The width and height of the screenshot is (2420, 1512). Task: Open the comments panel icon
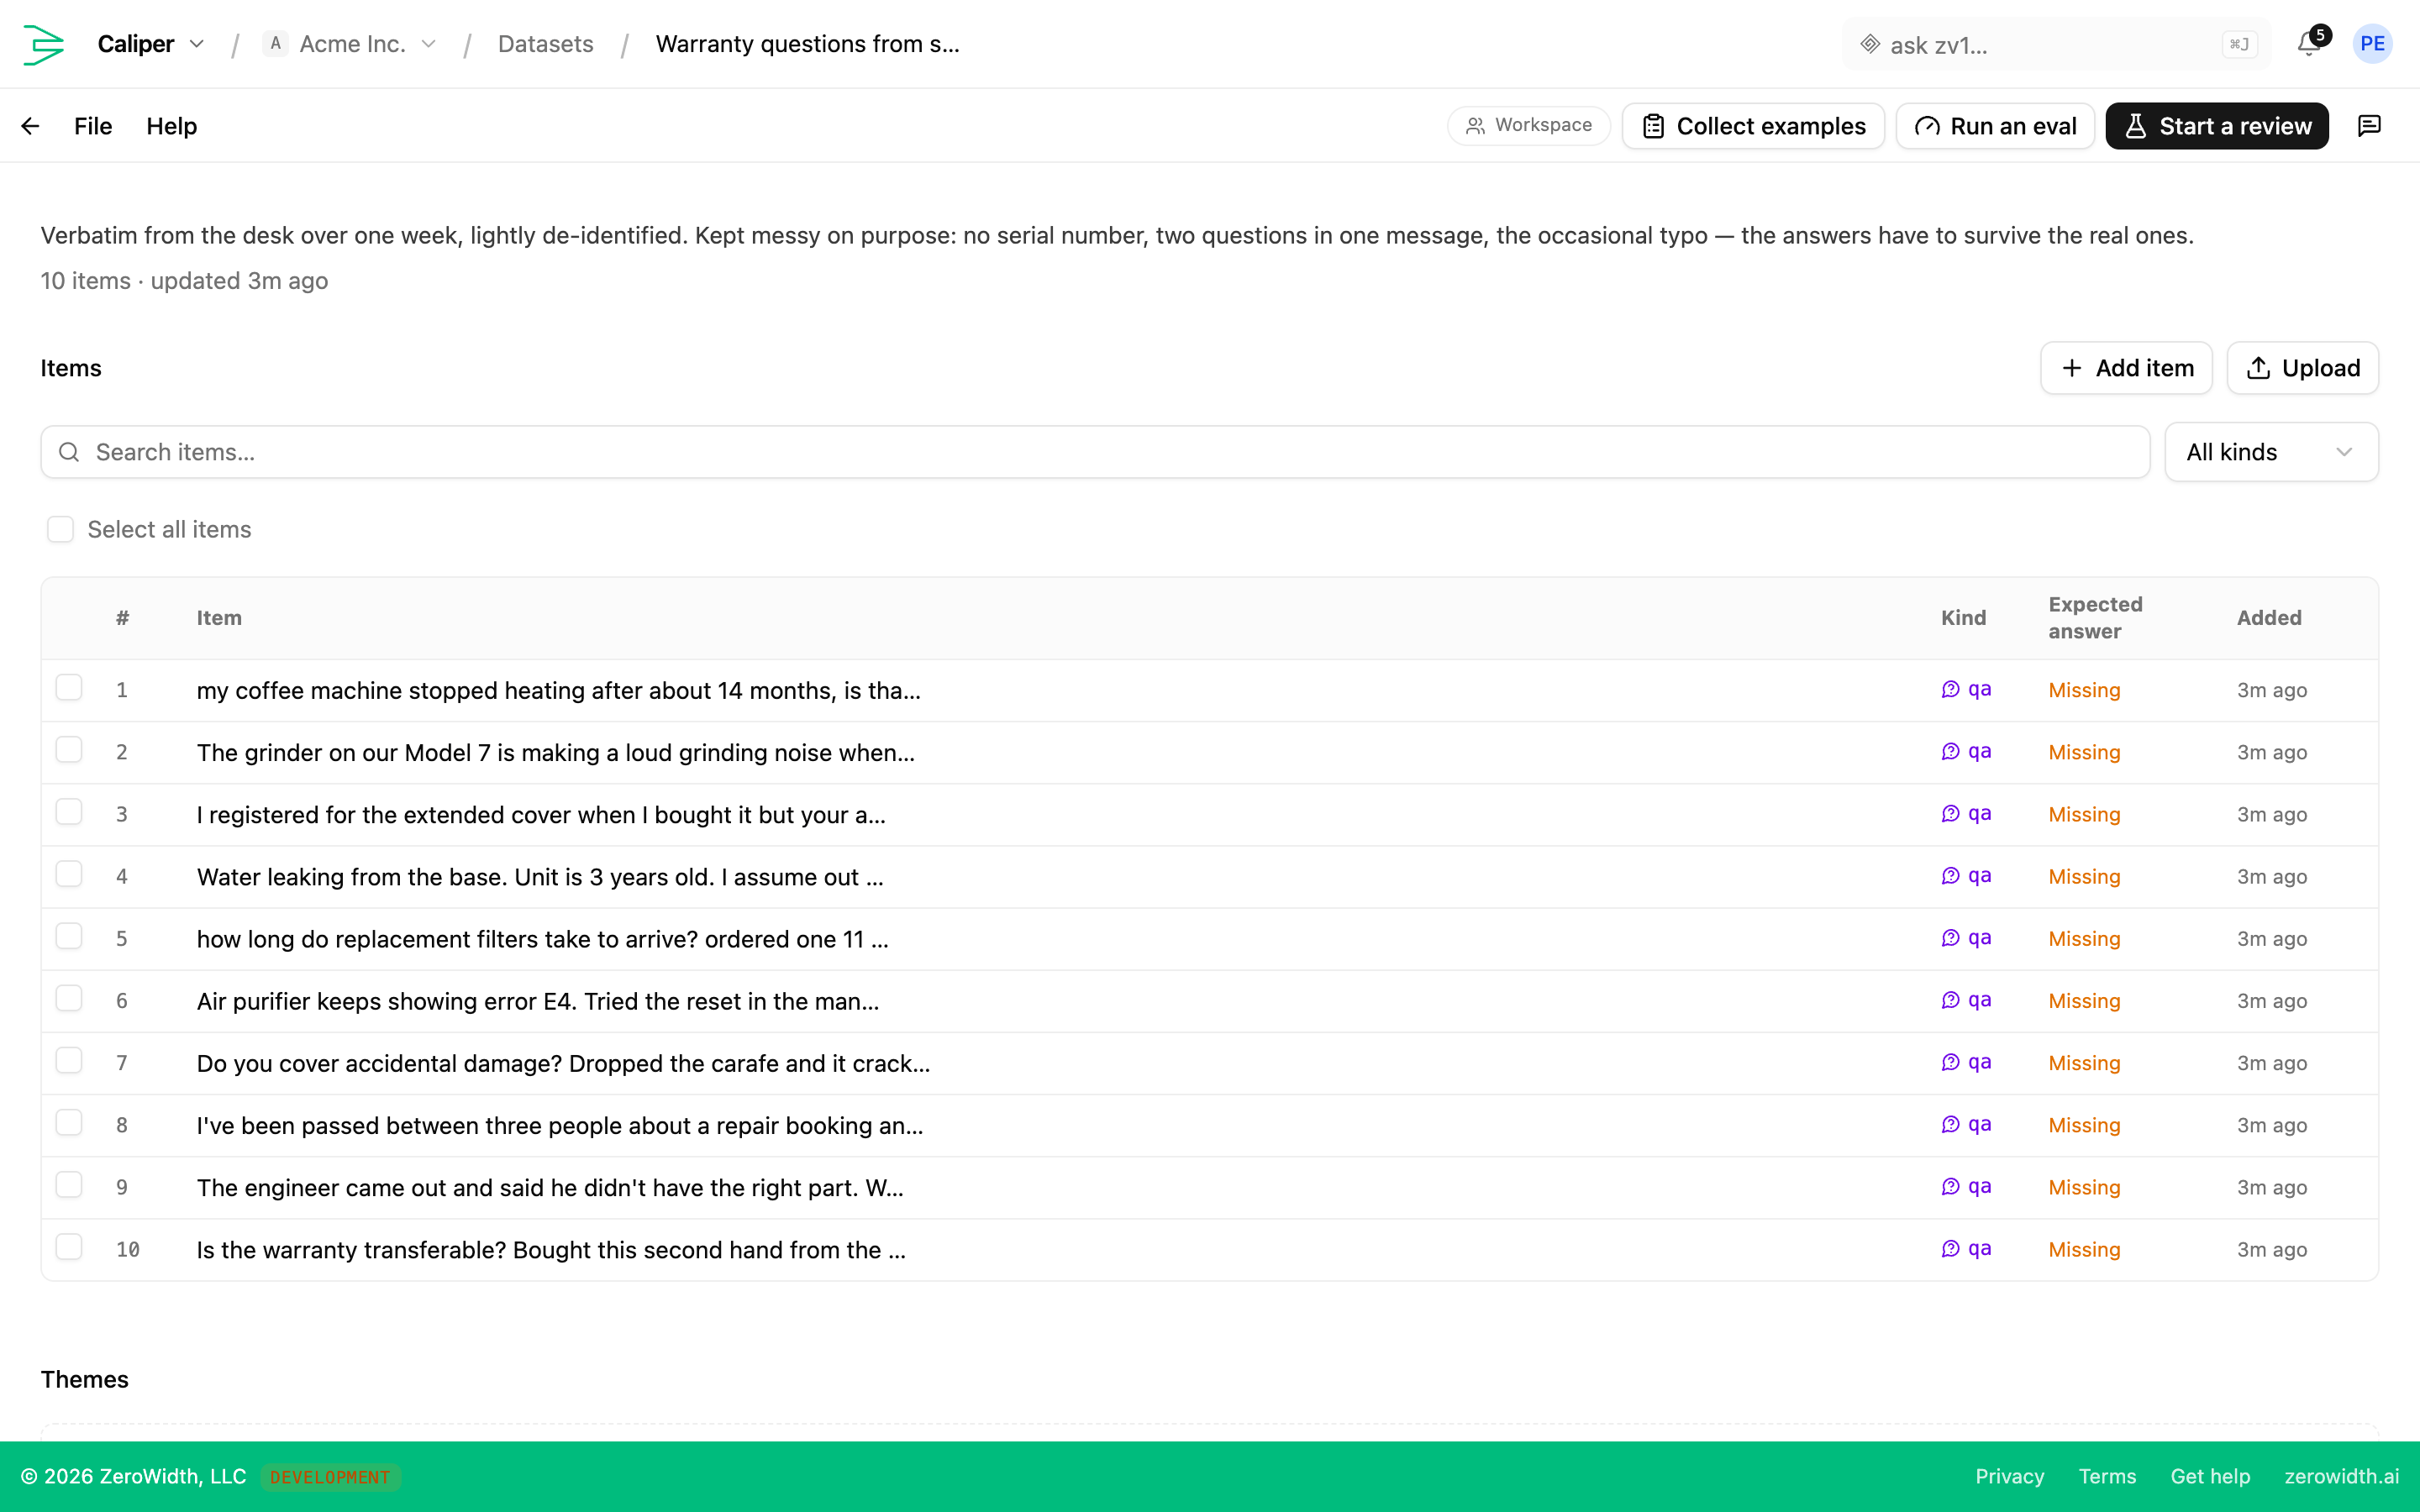pyautogui.click(x=2369, y=126)
